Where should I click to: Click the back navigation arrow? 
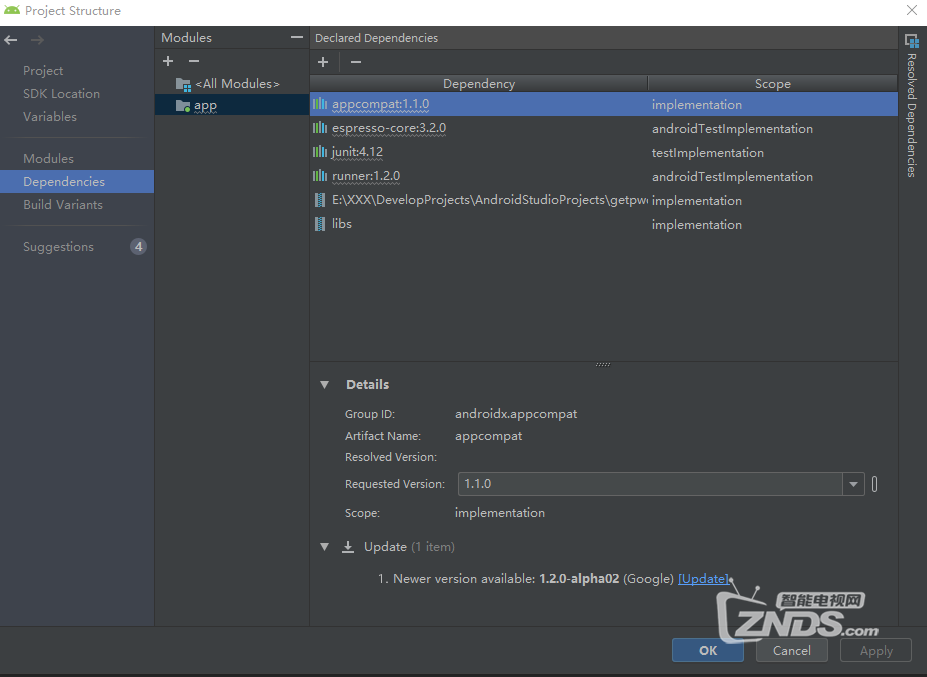(11, 40)
